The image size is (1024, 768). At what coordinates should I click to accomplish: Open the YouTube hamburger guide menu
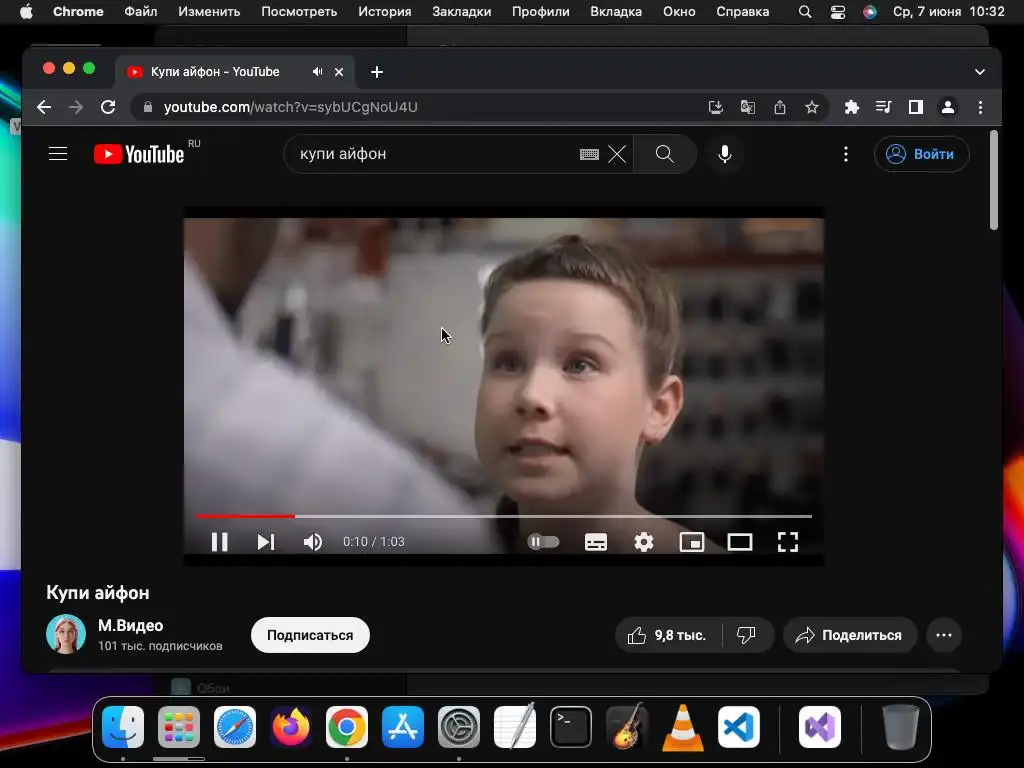pyautogui.click(x=58, y=154)
